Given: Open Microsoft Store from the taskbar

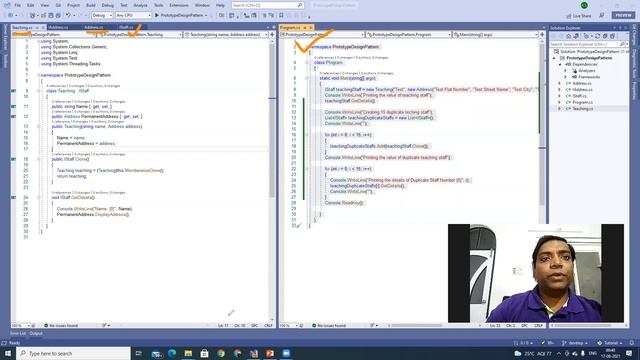Looking at the screenshot, I should coord(204,353).
